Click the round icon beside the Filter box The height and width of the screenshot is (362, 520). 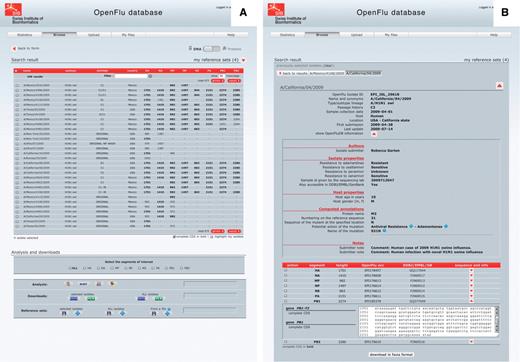click(x=150, y=76)
